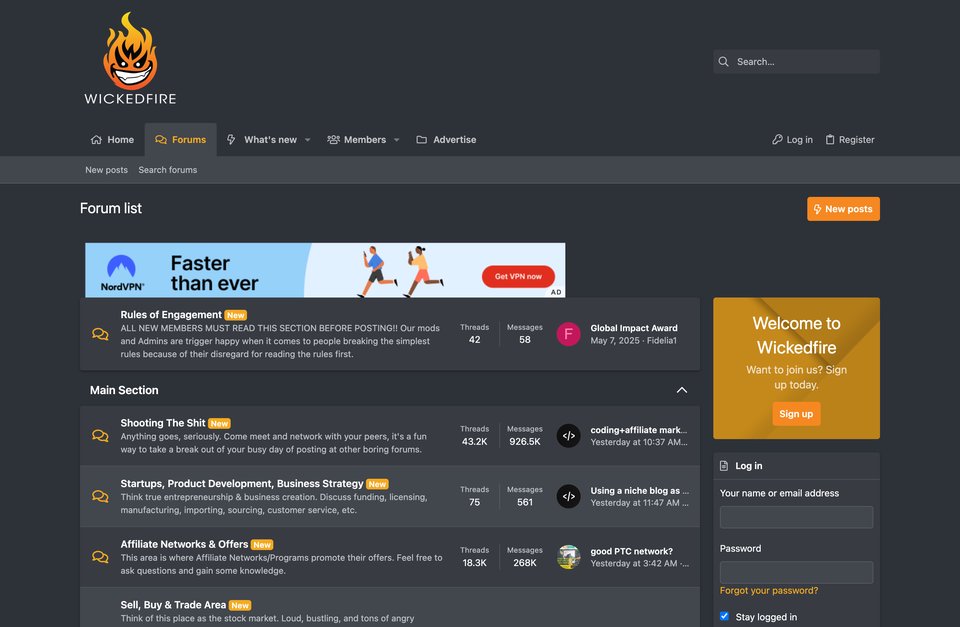Screen dimensions: 960x627
Task: Open the Rules of Engagement forum
Action: coord(171,315)
